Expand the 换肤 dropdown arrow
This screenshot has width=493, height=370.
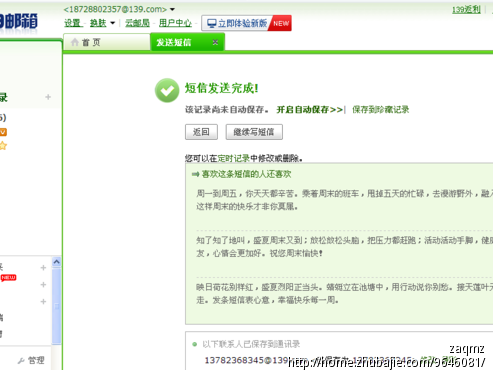[113, 23]
